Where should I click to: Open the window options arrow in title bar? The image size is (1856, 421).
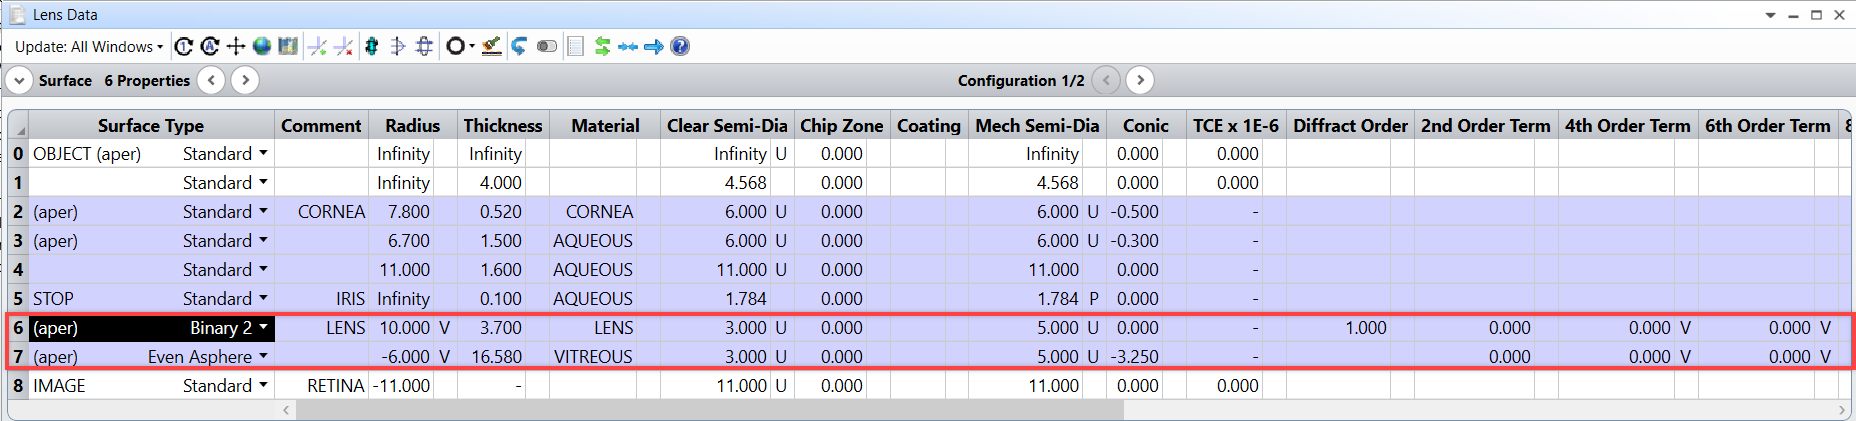pos(1770,15)
